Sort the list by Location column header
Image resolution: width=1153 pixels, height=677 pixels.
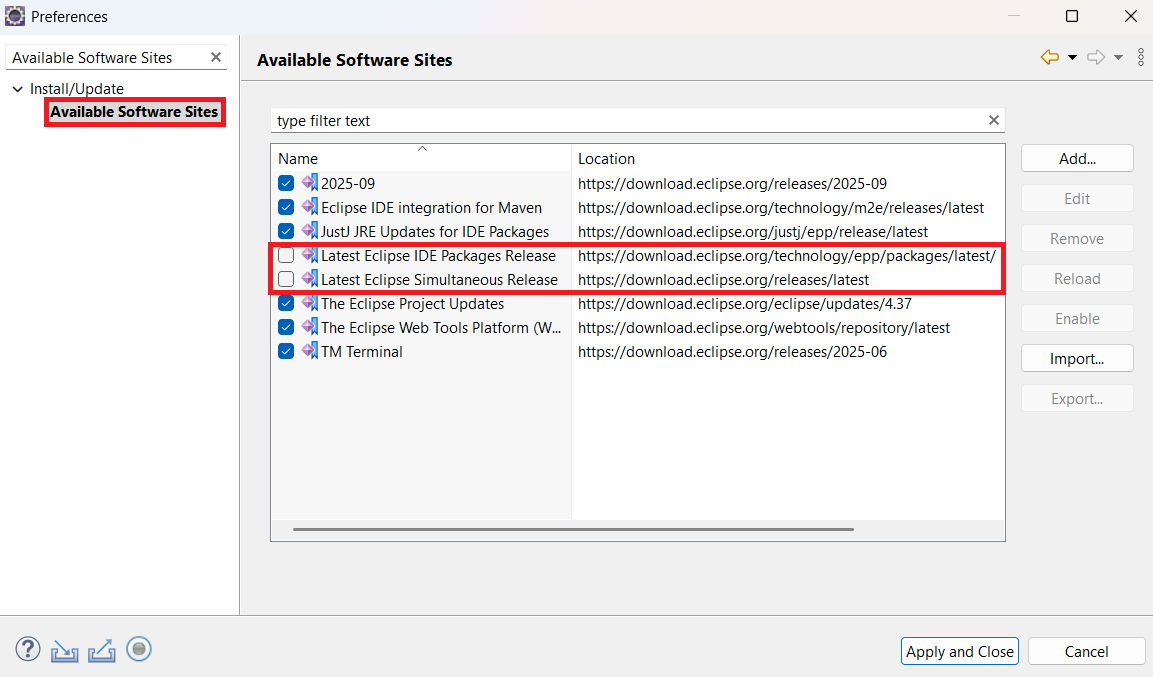click(x=606, y=159)
